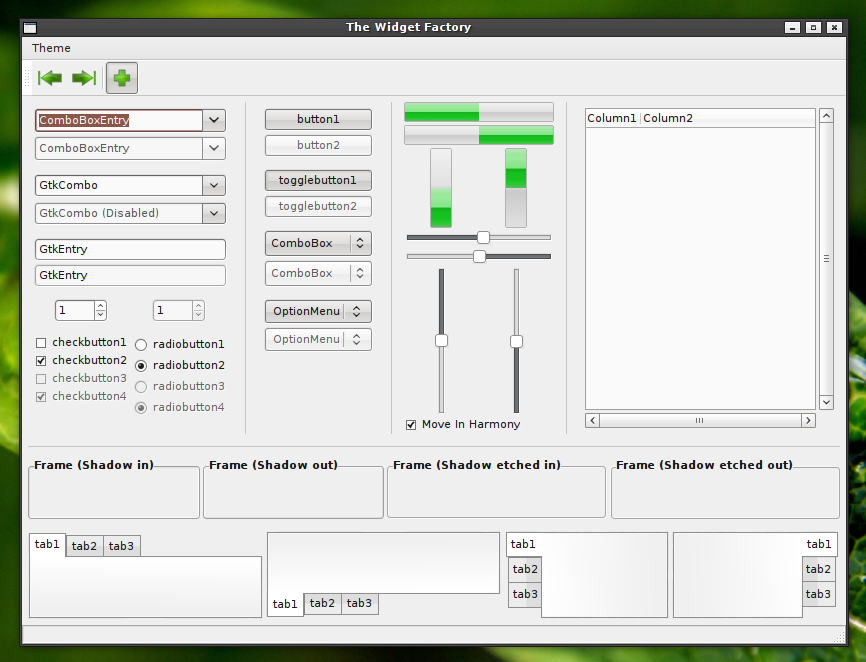Click the greyed button2
Viewport: 866px width, 662px height.
coord(318,145)
